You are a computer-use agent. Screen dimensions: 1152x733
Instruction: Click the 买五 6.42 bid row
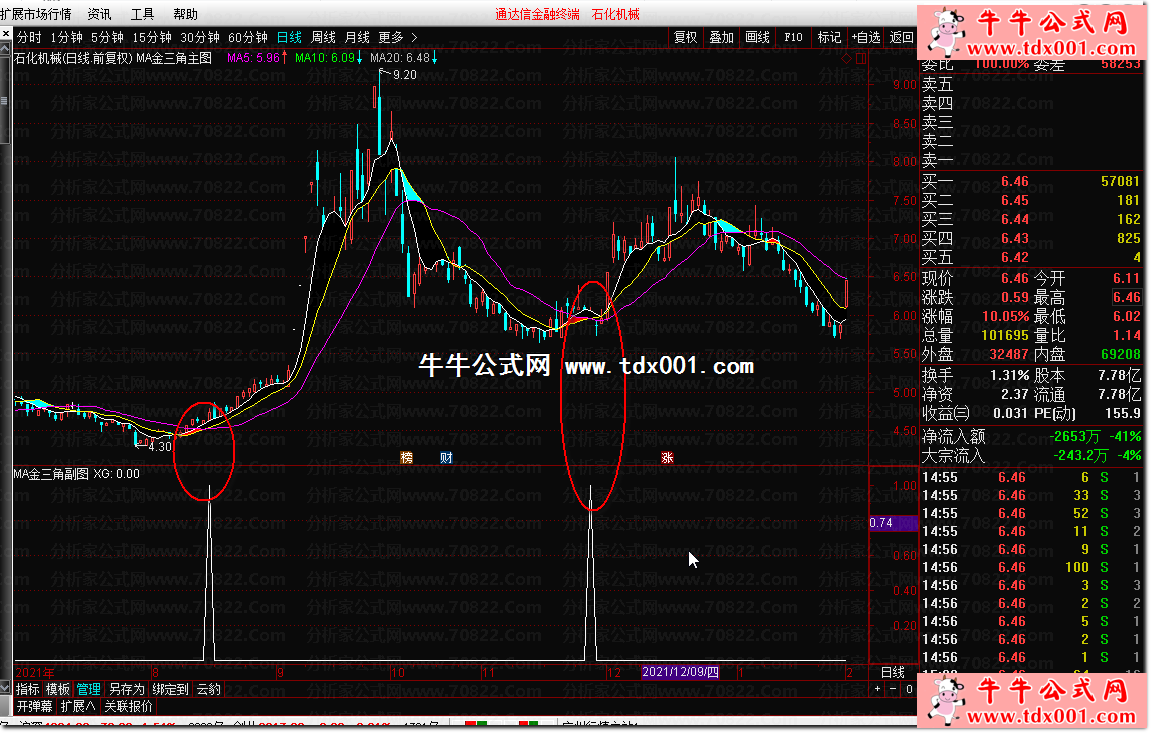click(x=1031, y=257)
